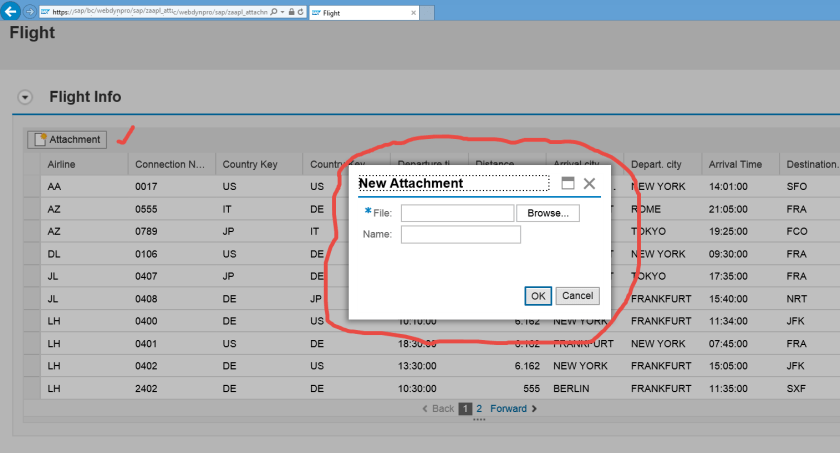Open the address bar dropdown arrow

tap(281, 13)
